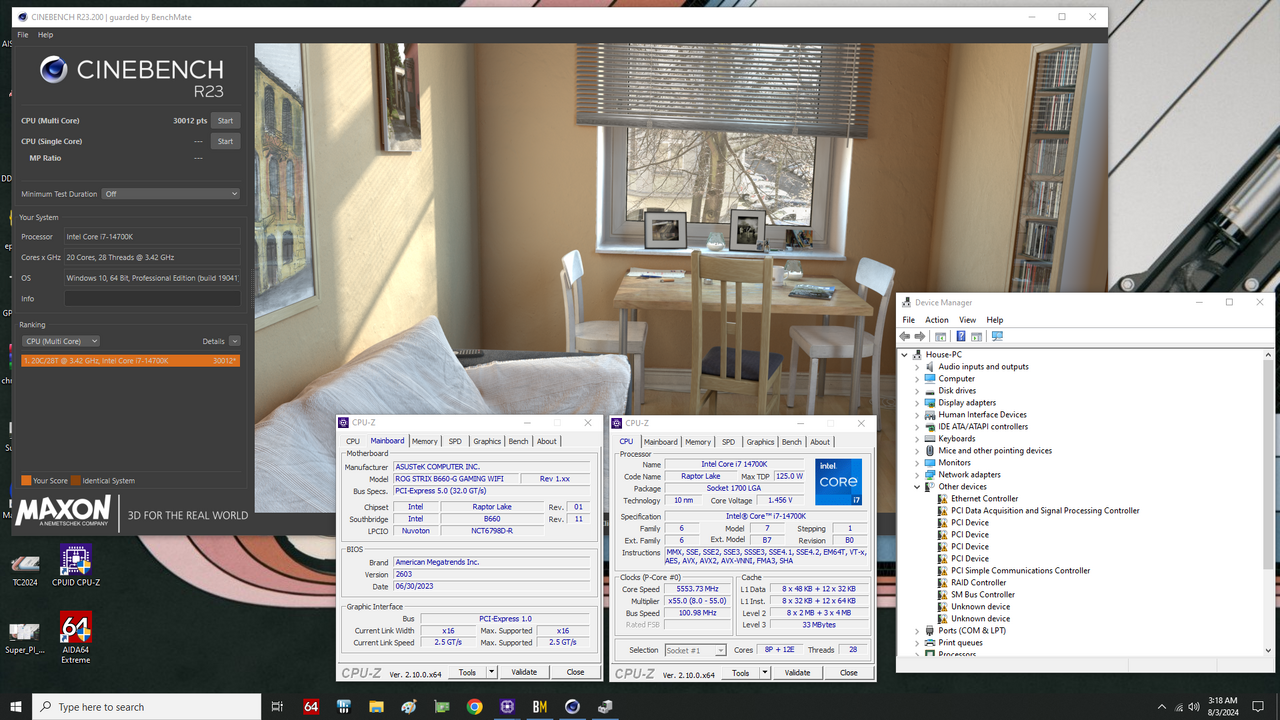Open Google Chrome from the taskbar
The image size is (1280, 720).
click(x=475, y=706)
